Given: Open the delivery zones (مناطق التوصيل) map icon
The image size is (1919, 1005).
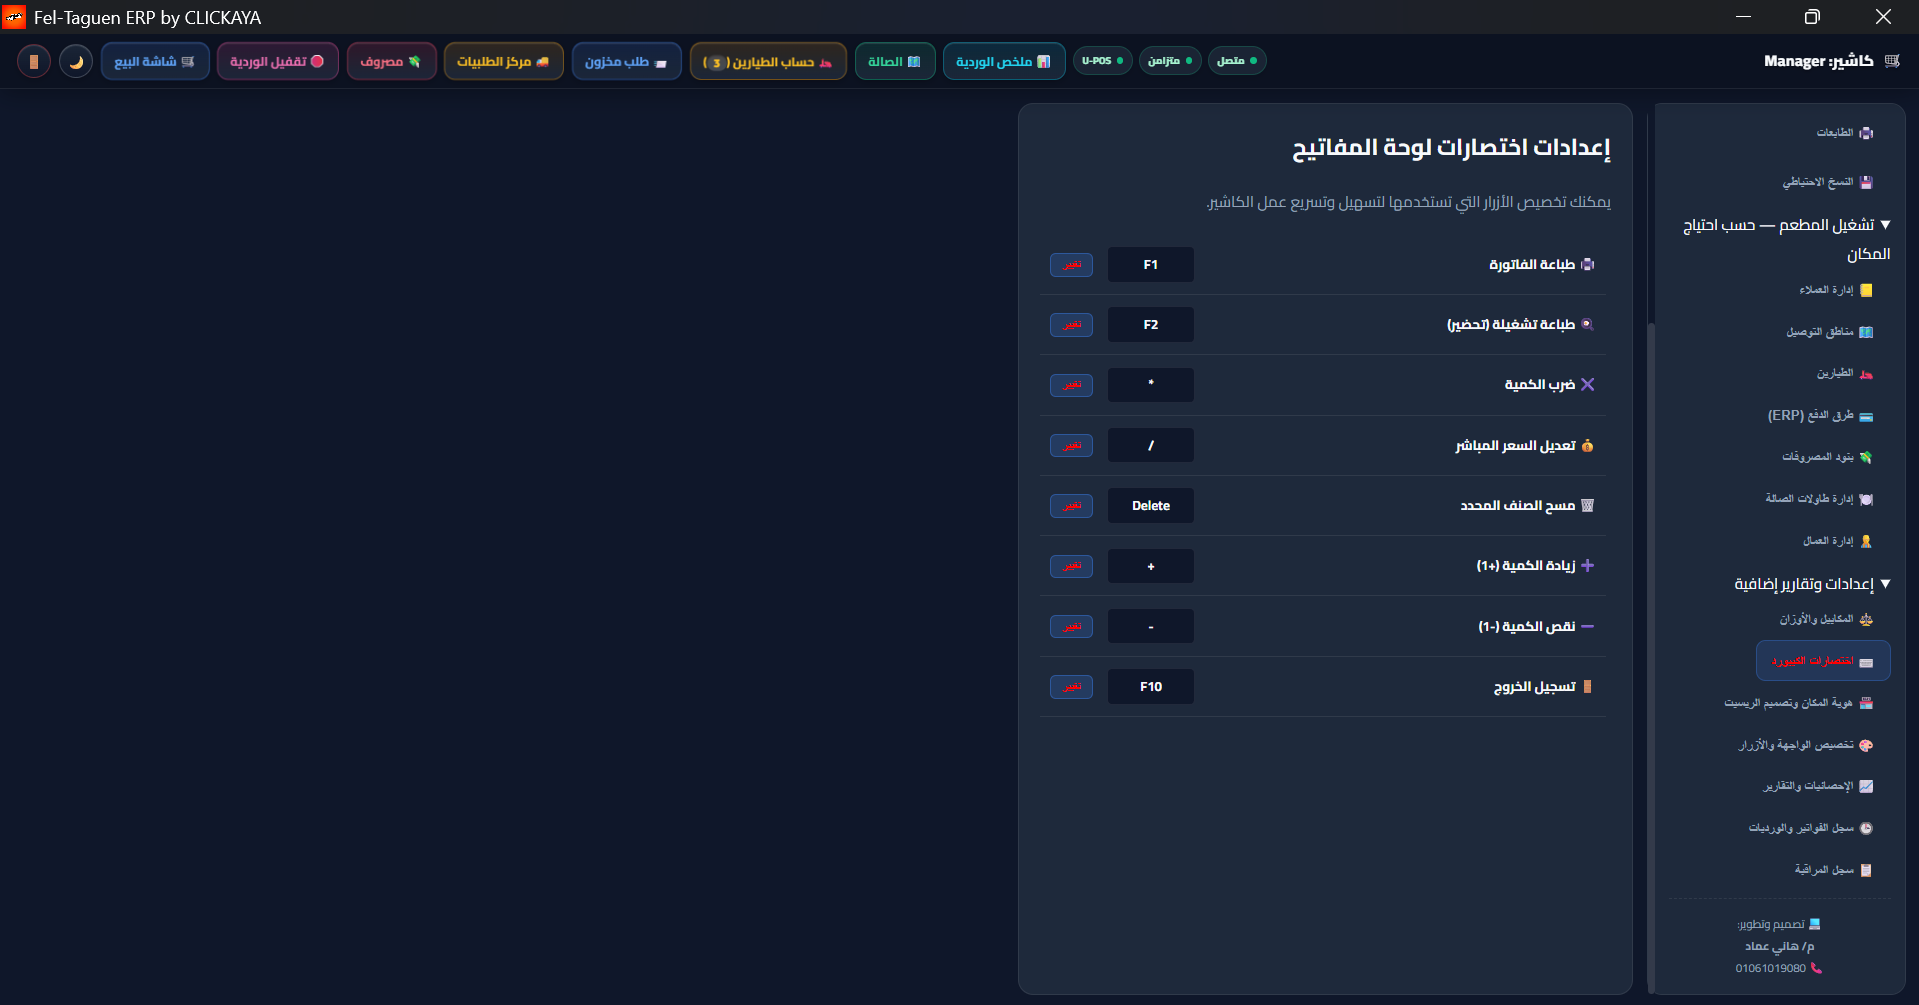Looking at the screenshot, I should point(1866,332).
